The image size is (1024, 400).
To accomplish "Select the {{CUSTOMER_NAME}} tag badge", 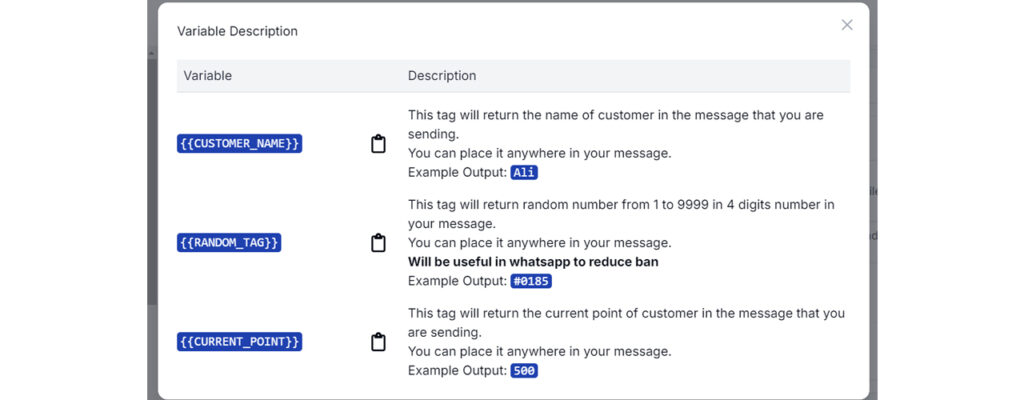I will 240,144.
